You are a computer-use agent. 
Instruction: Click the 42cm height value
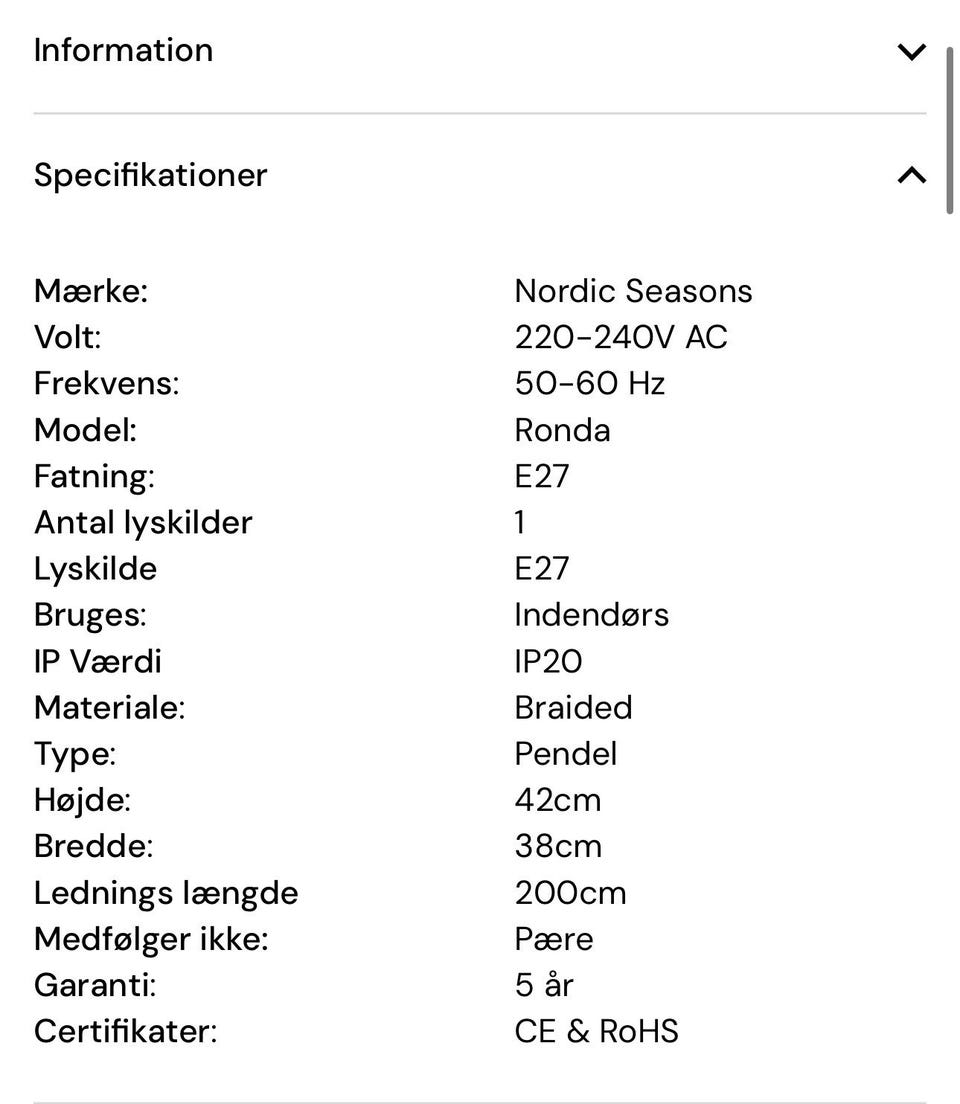(558, 800)
